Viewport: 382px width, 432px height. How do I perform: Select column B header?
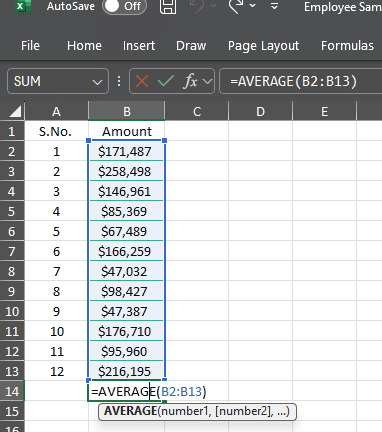tap(127, 111)
